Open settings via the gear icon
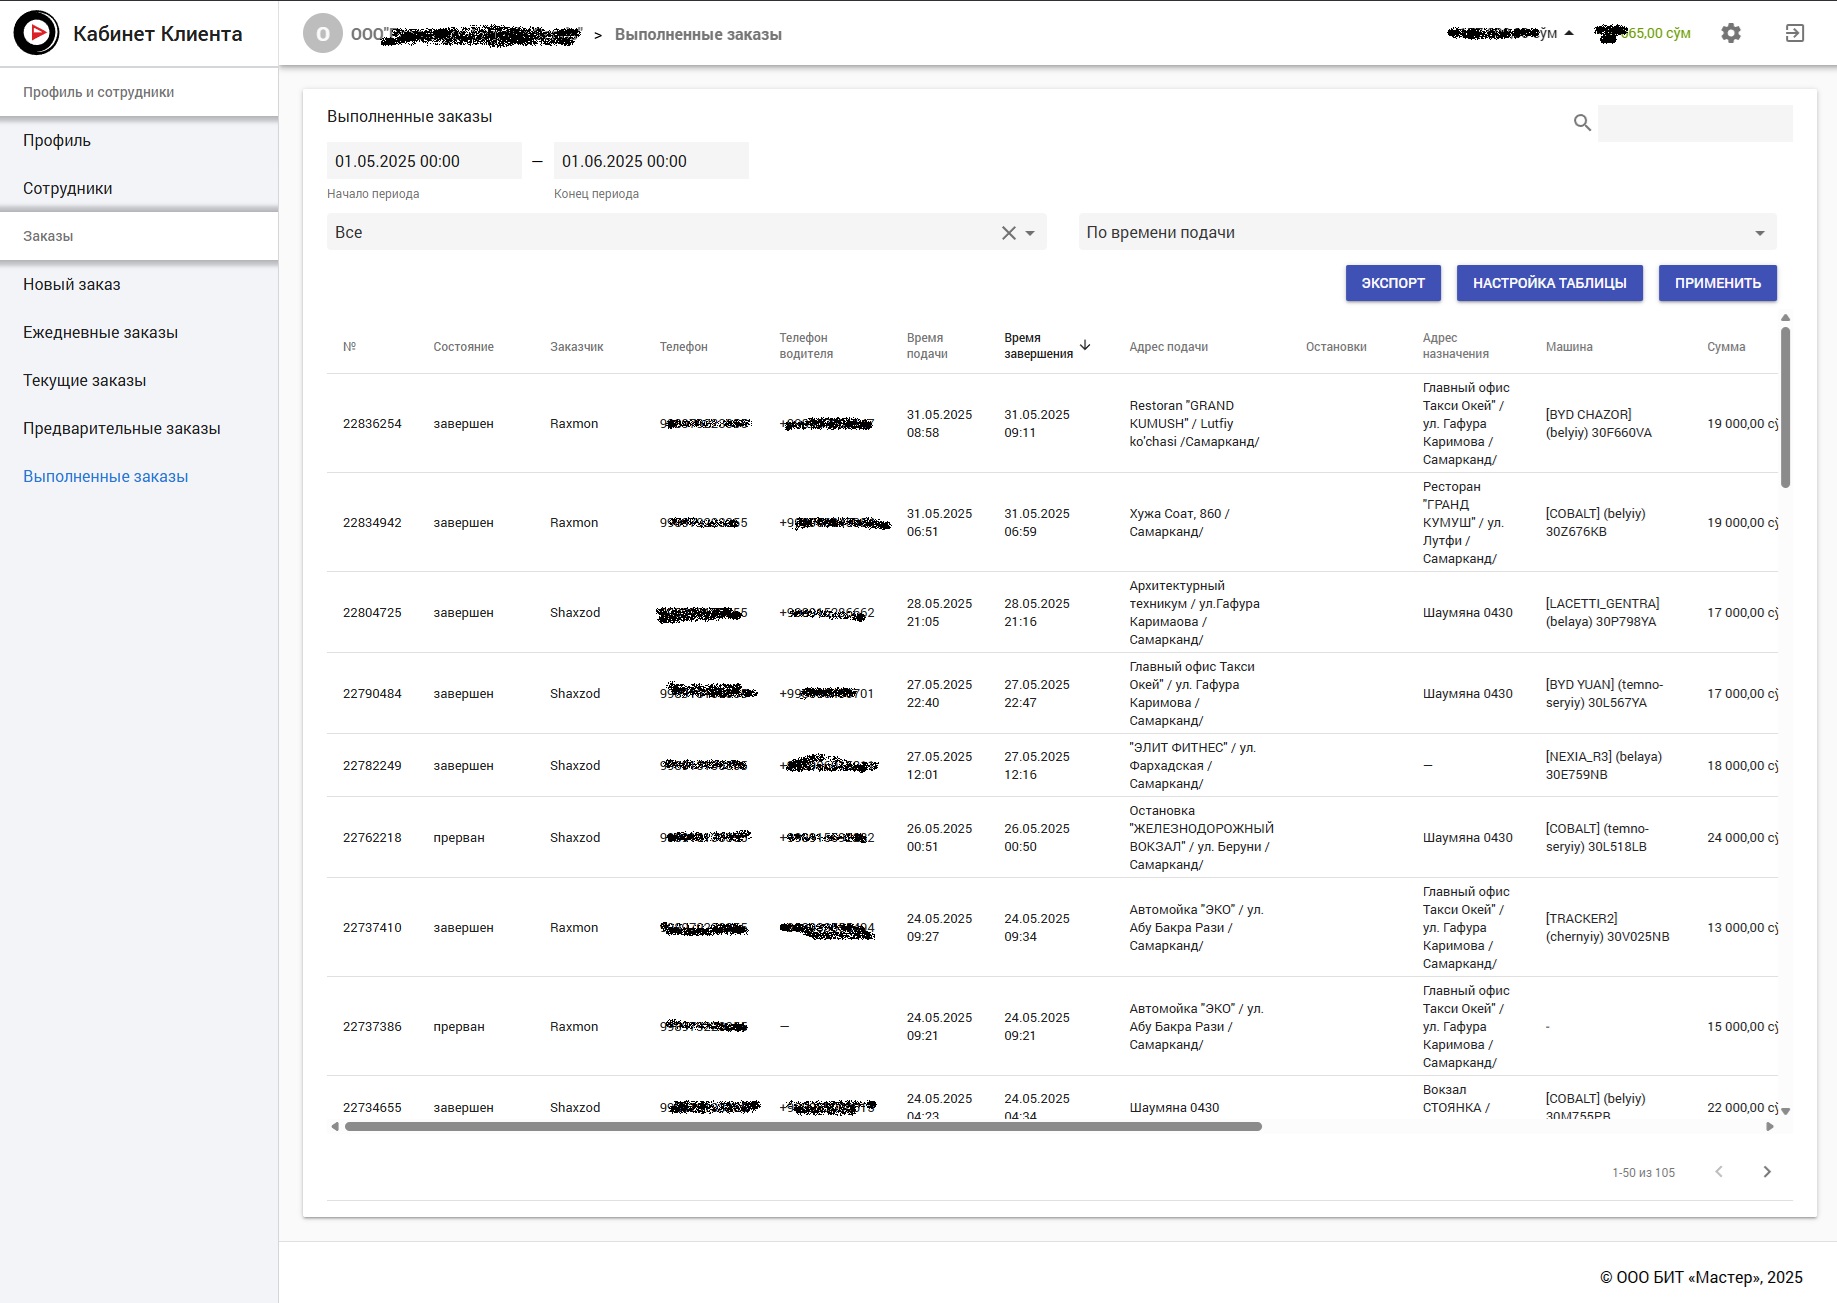 point(1731,33)
